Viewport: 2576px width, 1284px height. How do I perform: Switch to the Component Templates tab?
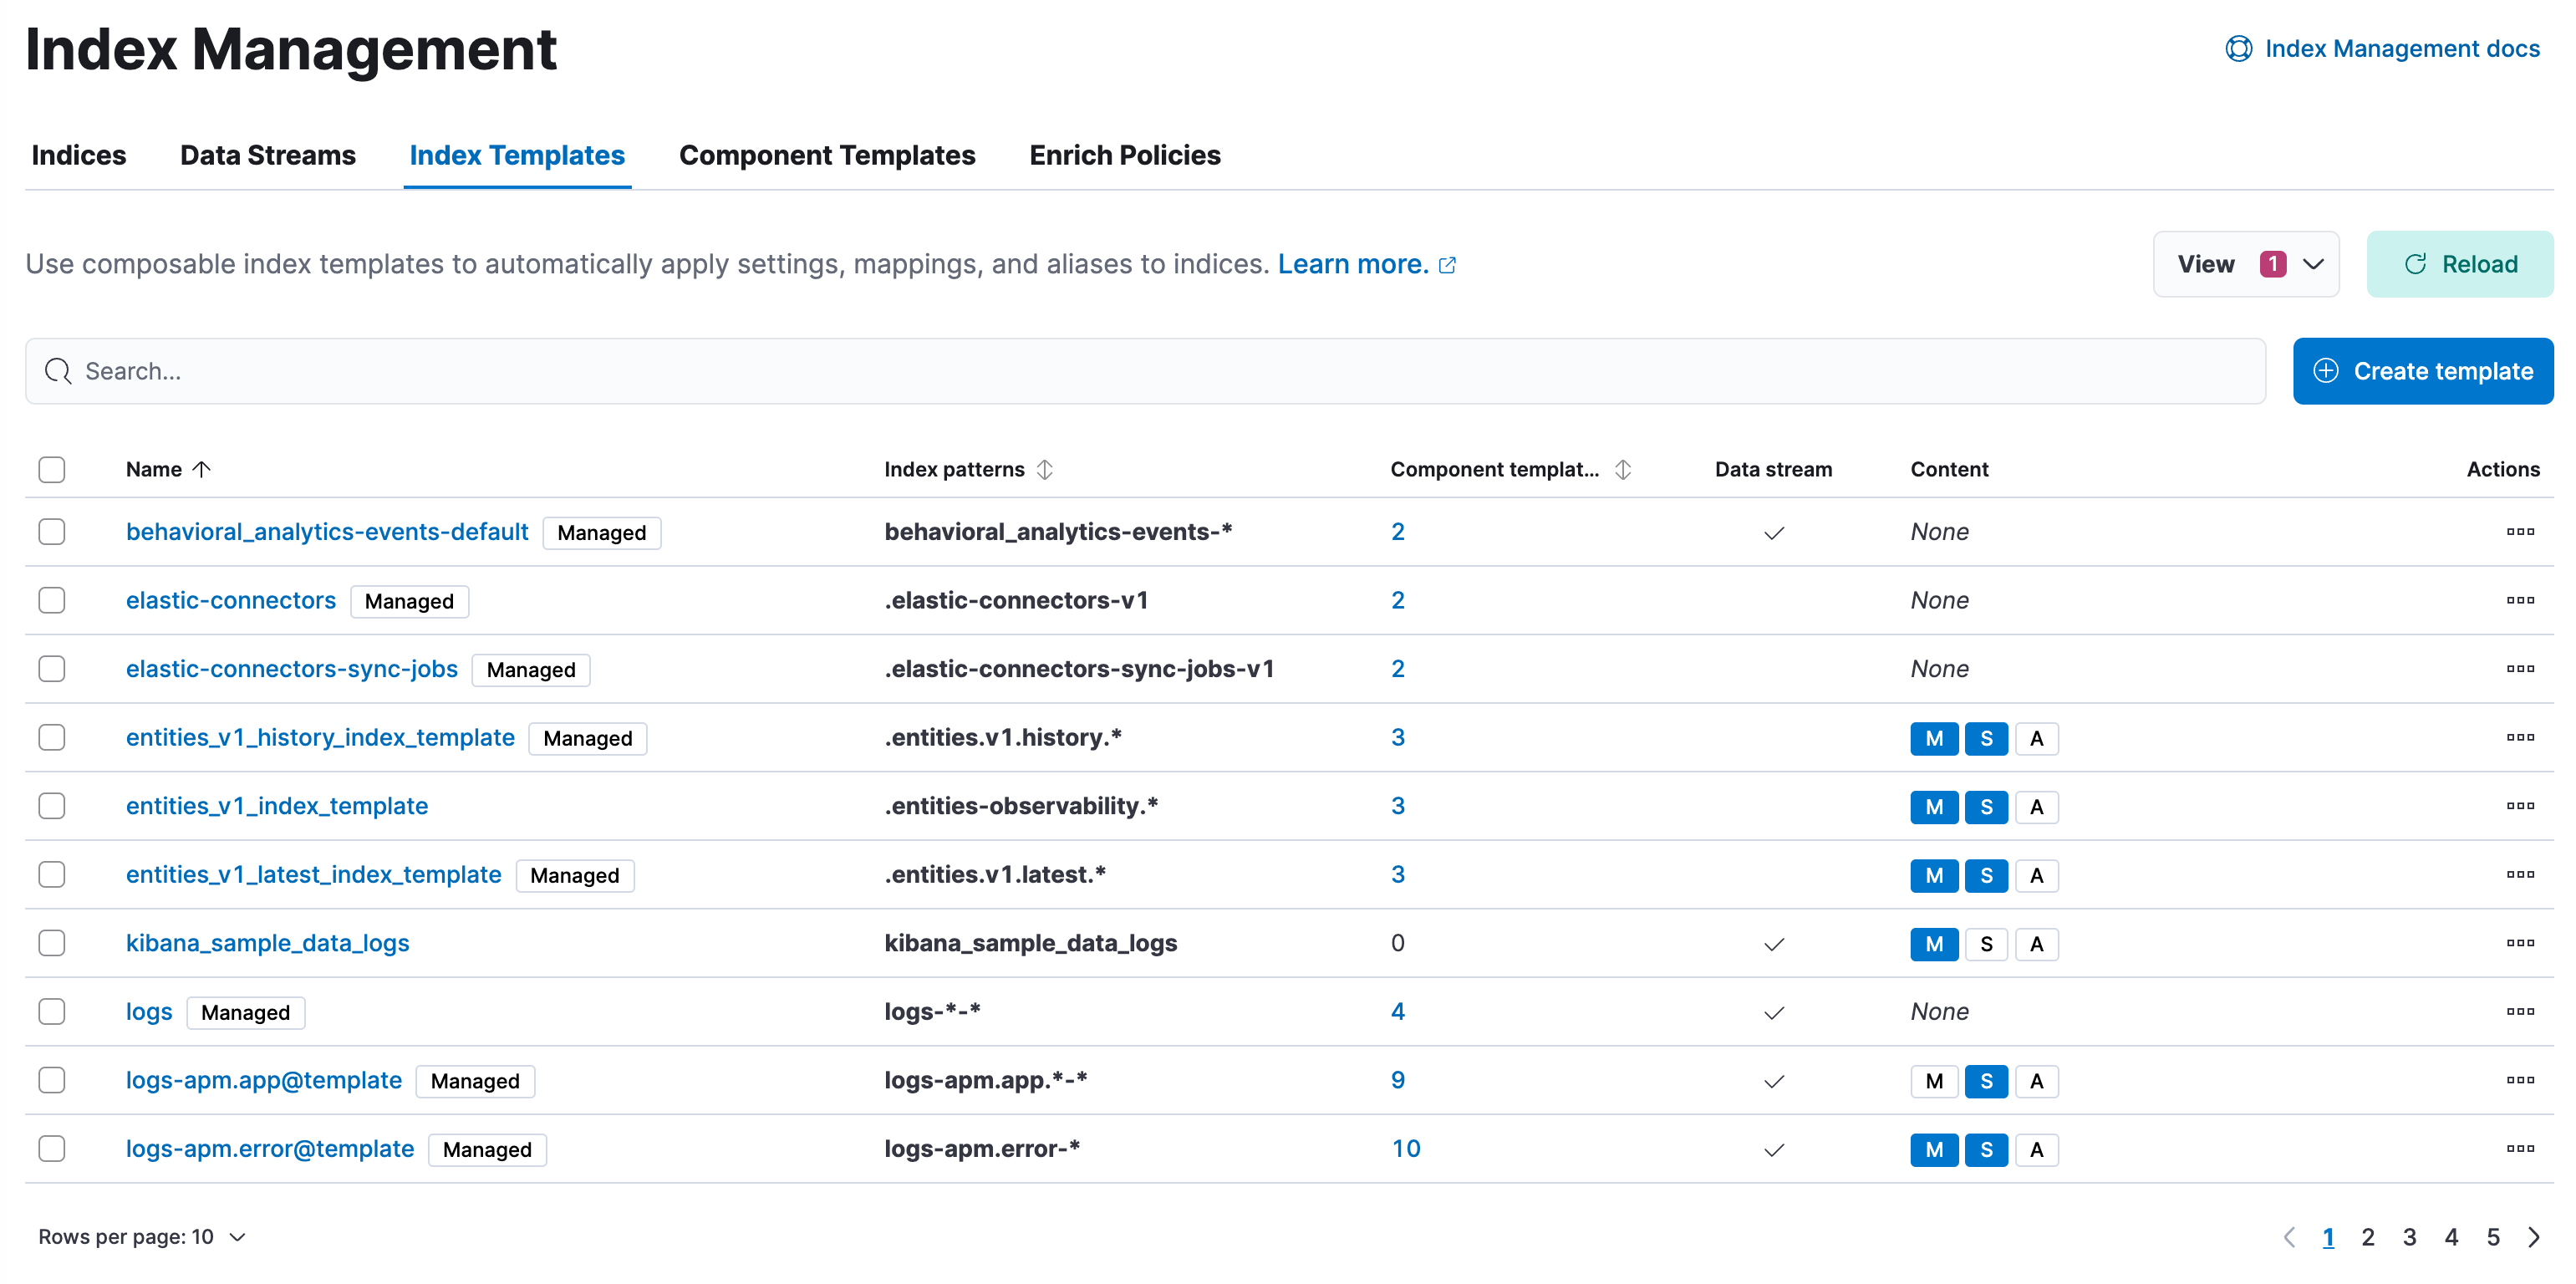[x=828, y=155]
